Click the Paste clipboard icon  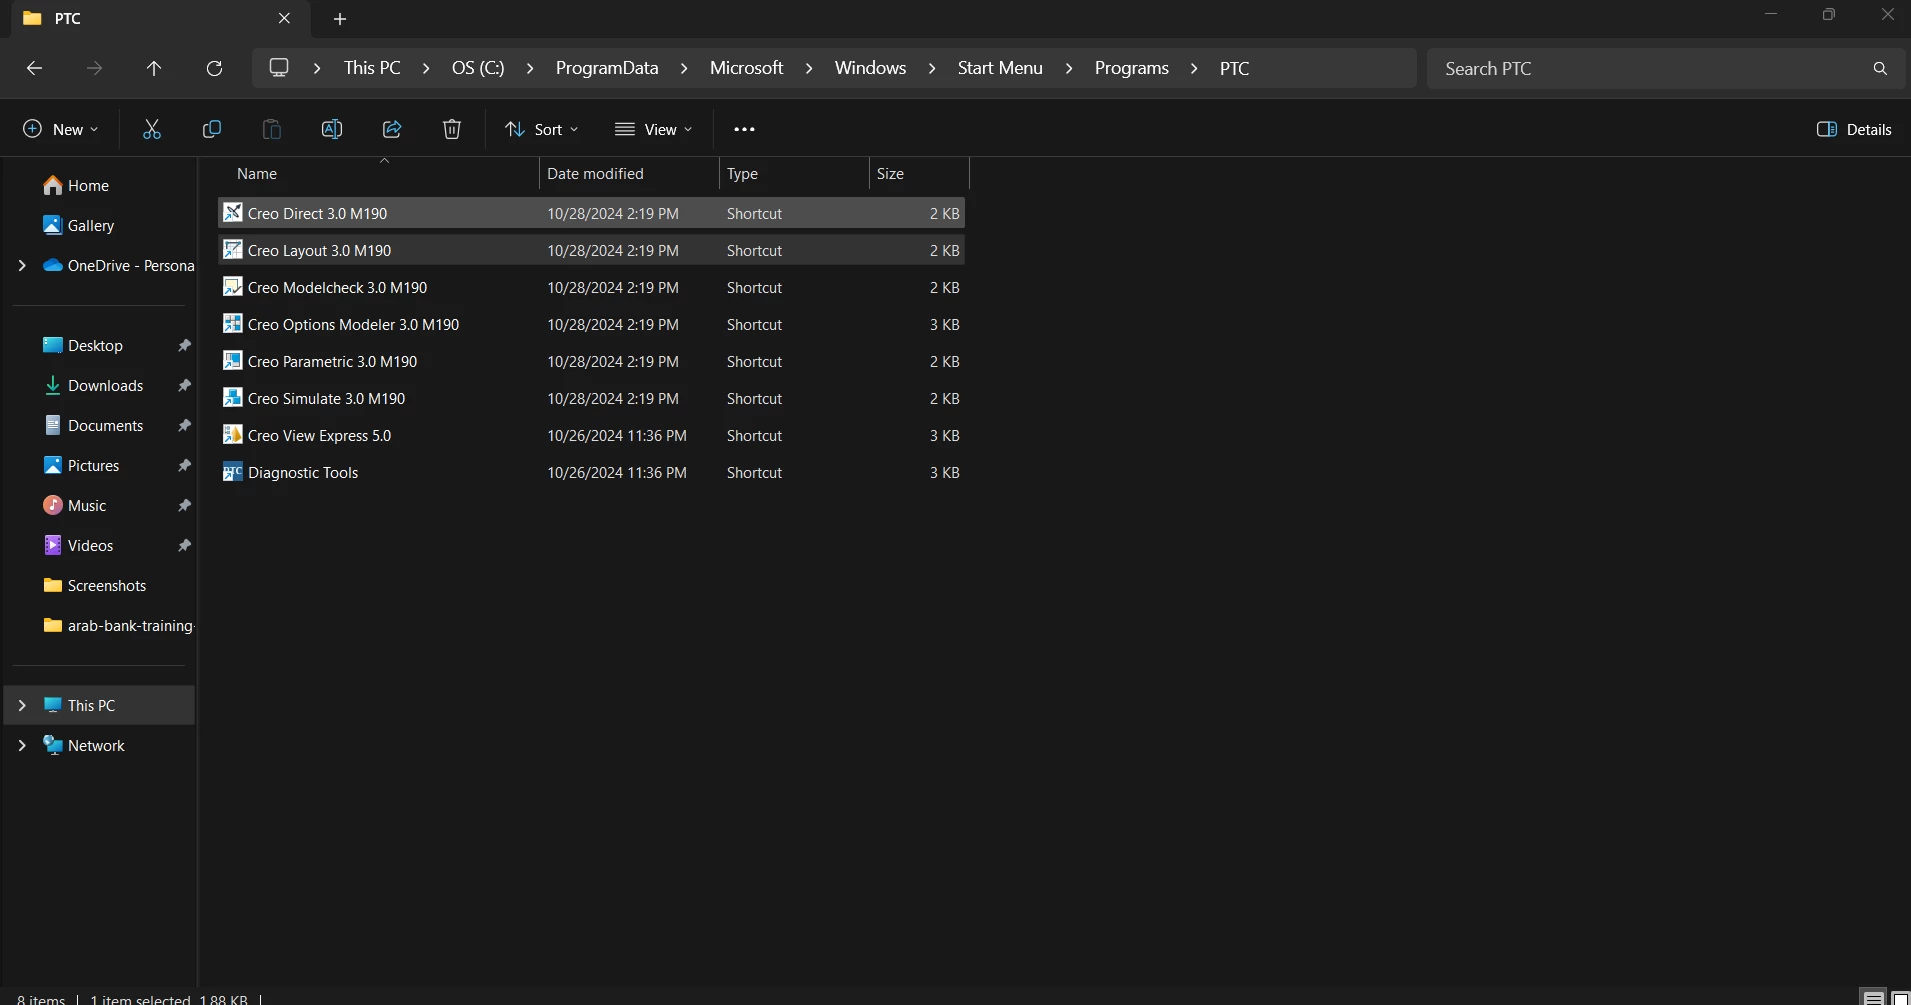click(x=272, y=129)
